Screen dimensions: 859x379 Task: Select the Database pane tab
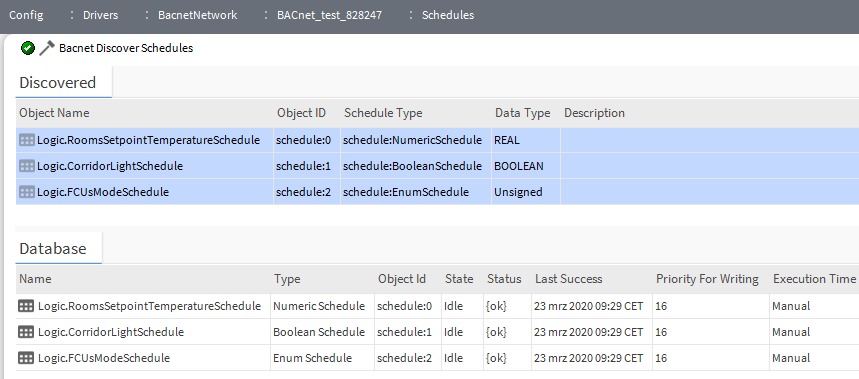[53, 249]
